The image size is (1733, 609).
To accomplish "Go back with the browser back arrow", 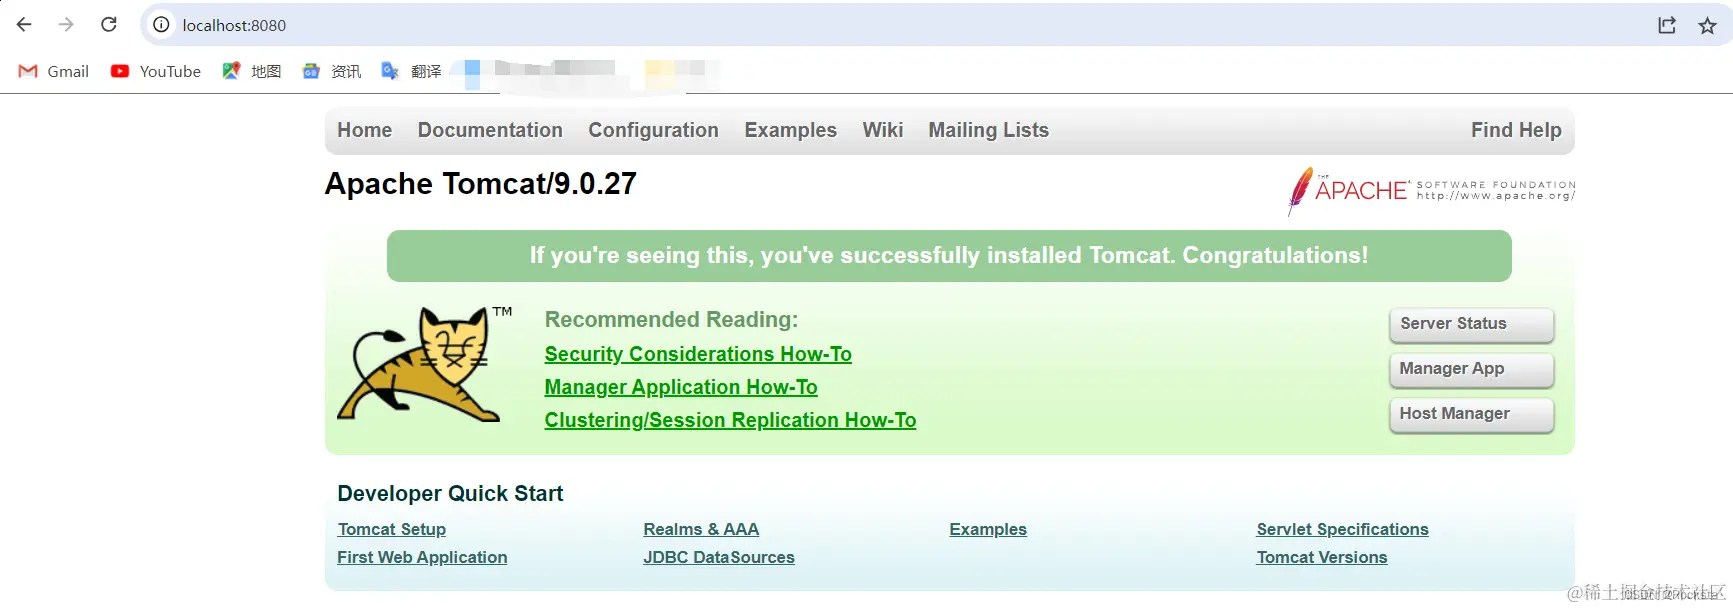I will [x=24, y=25].
